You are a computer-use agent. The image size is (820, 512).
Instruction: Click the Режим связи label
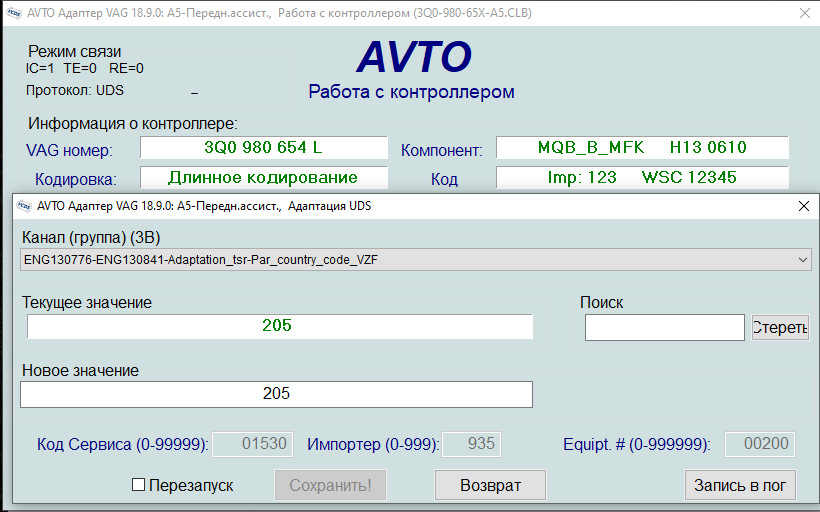[x=74, y=51]
